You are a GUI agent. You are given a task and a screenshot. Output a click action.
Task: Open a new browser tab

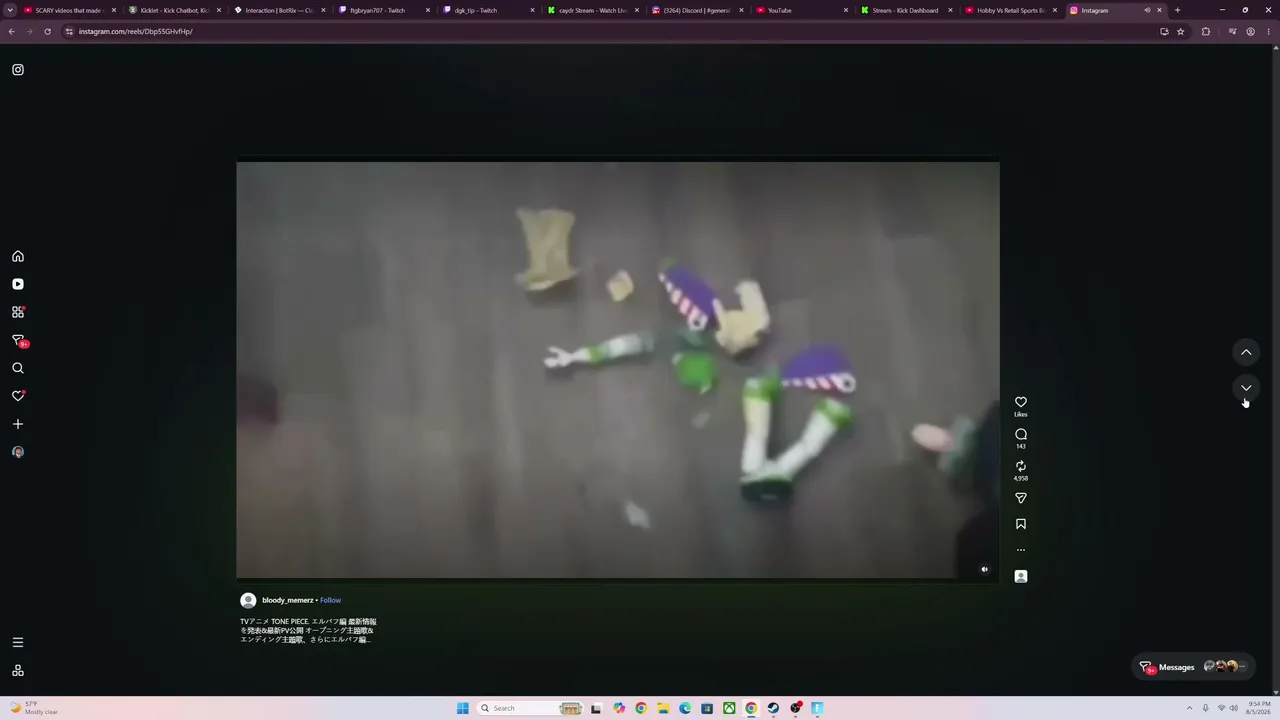[x=1177, y=10]
